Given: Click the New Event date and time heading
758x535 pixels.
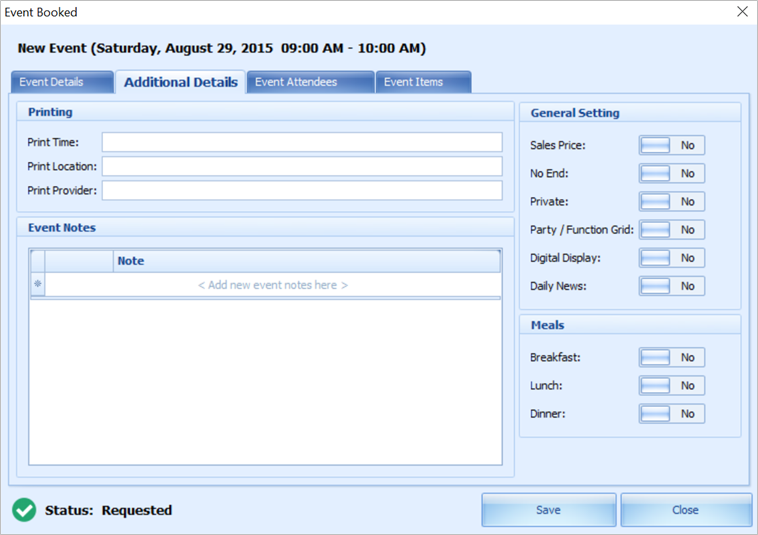Looking at the screenshot, I should tap(222, 48).
